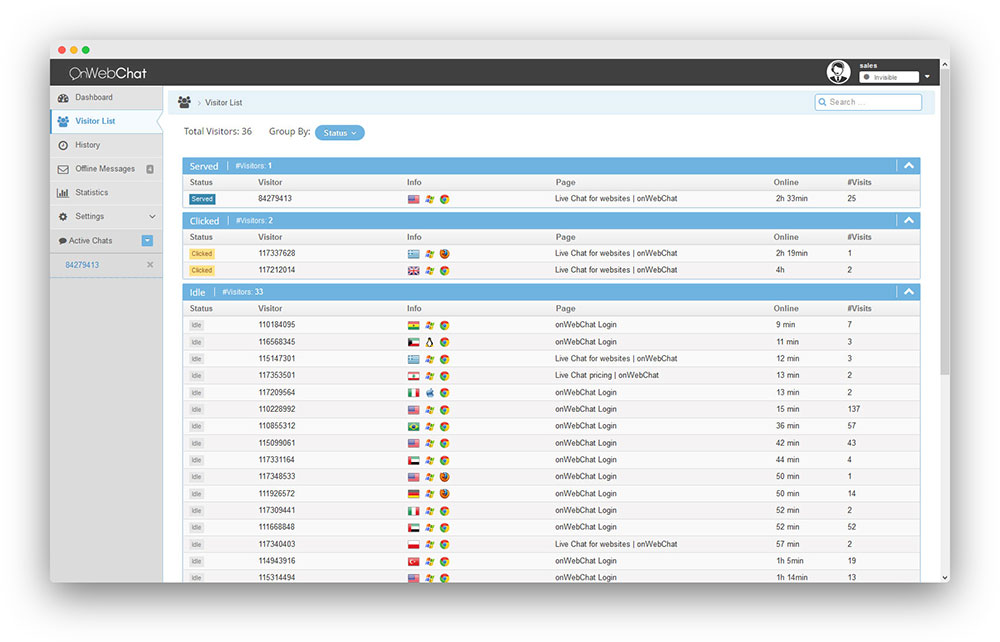Click the visitors breadcrumb icon
Image resolution: width=1000 pixels, height=642 pixels.
tap(184, 102)
